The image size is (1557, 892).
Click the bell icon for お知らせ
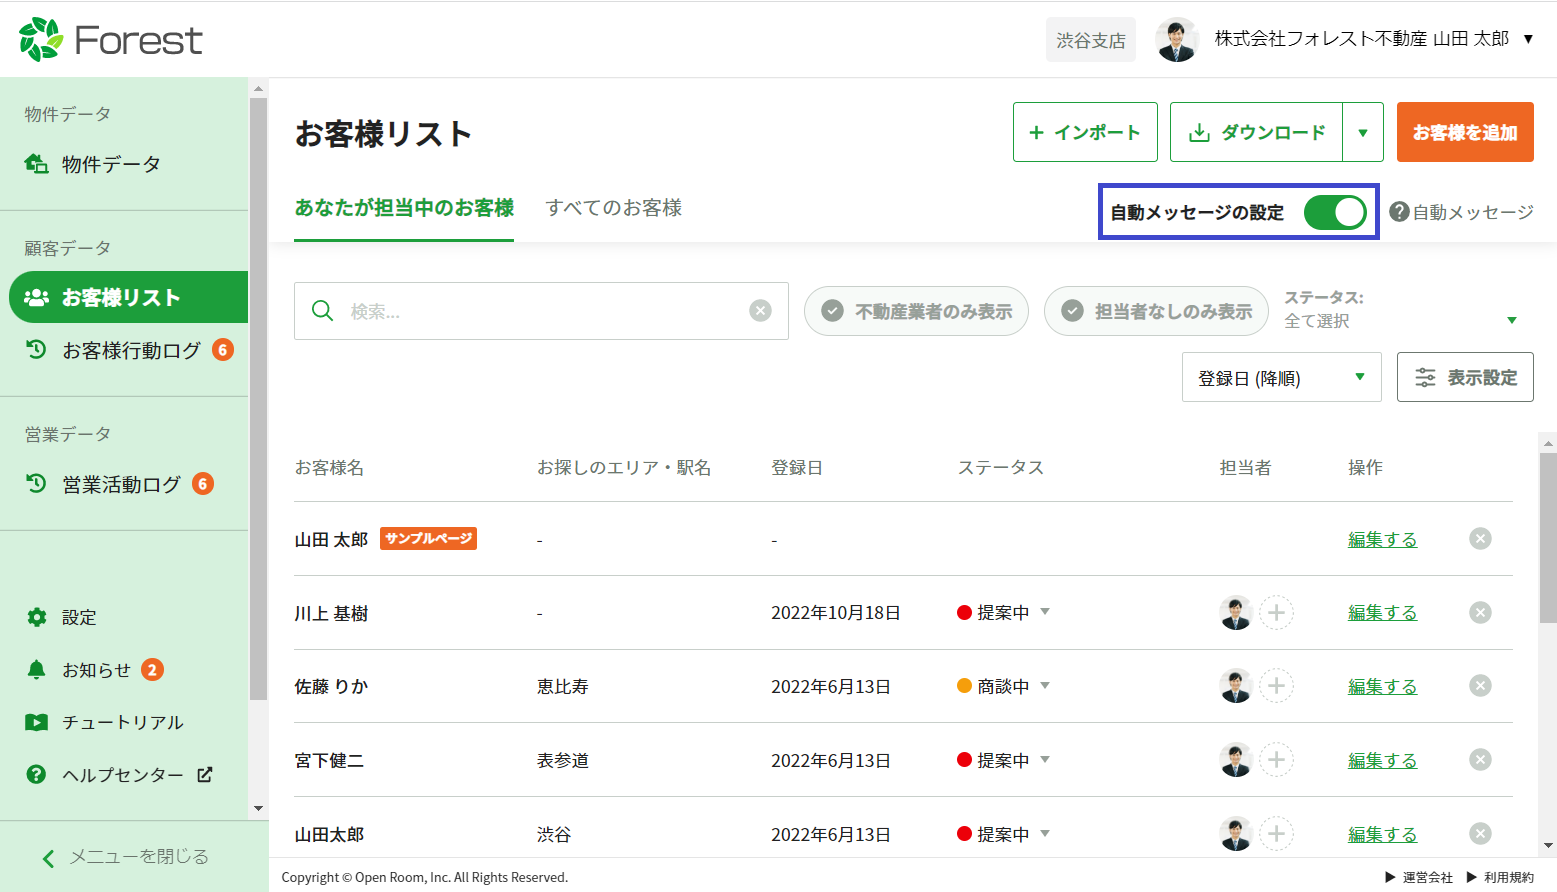point(37,670)
